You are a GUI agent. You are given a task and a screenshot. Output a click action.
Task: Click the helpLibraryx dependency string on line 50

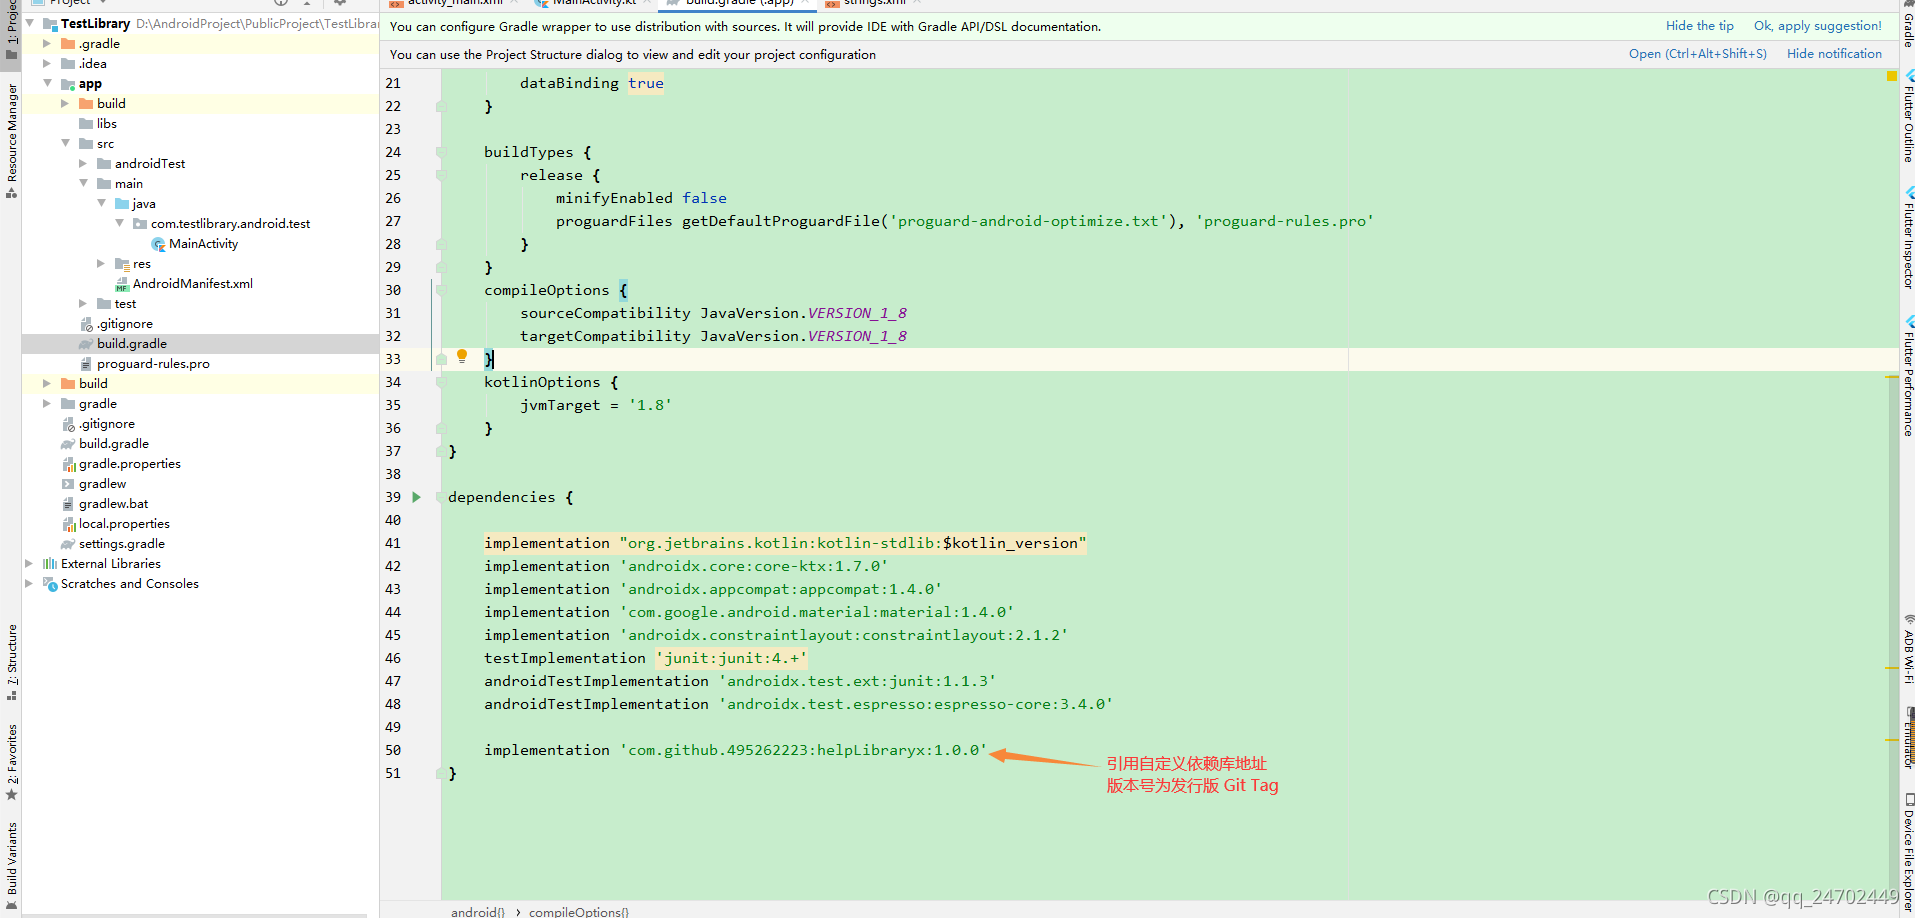803,750
